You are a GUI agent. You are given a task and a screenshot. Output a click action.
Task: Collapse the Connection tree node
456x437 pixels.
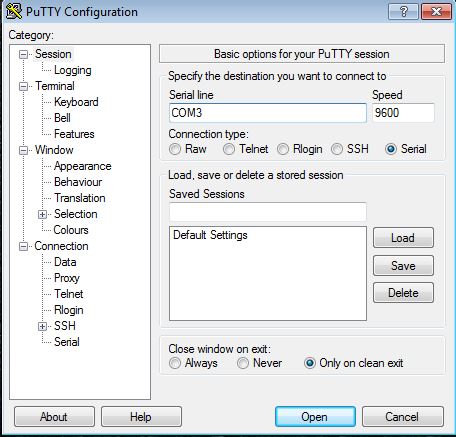[x=23, y=246]
